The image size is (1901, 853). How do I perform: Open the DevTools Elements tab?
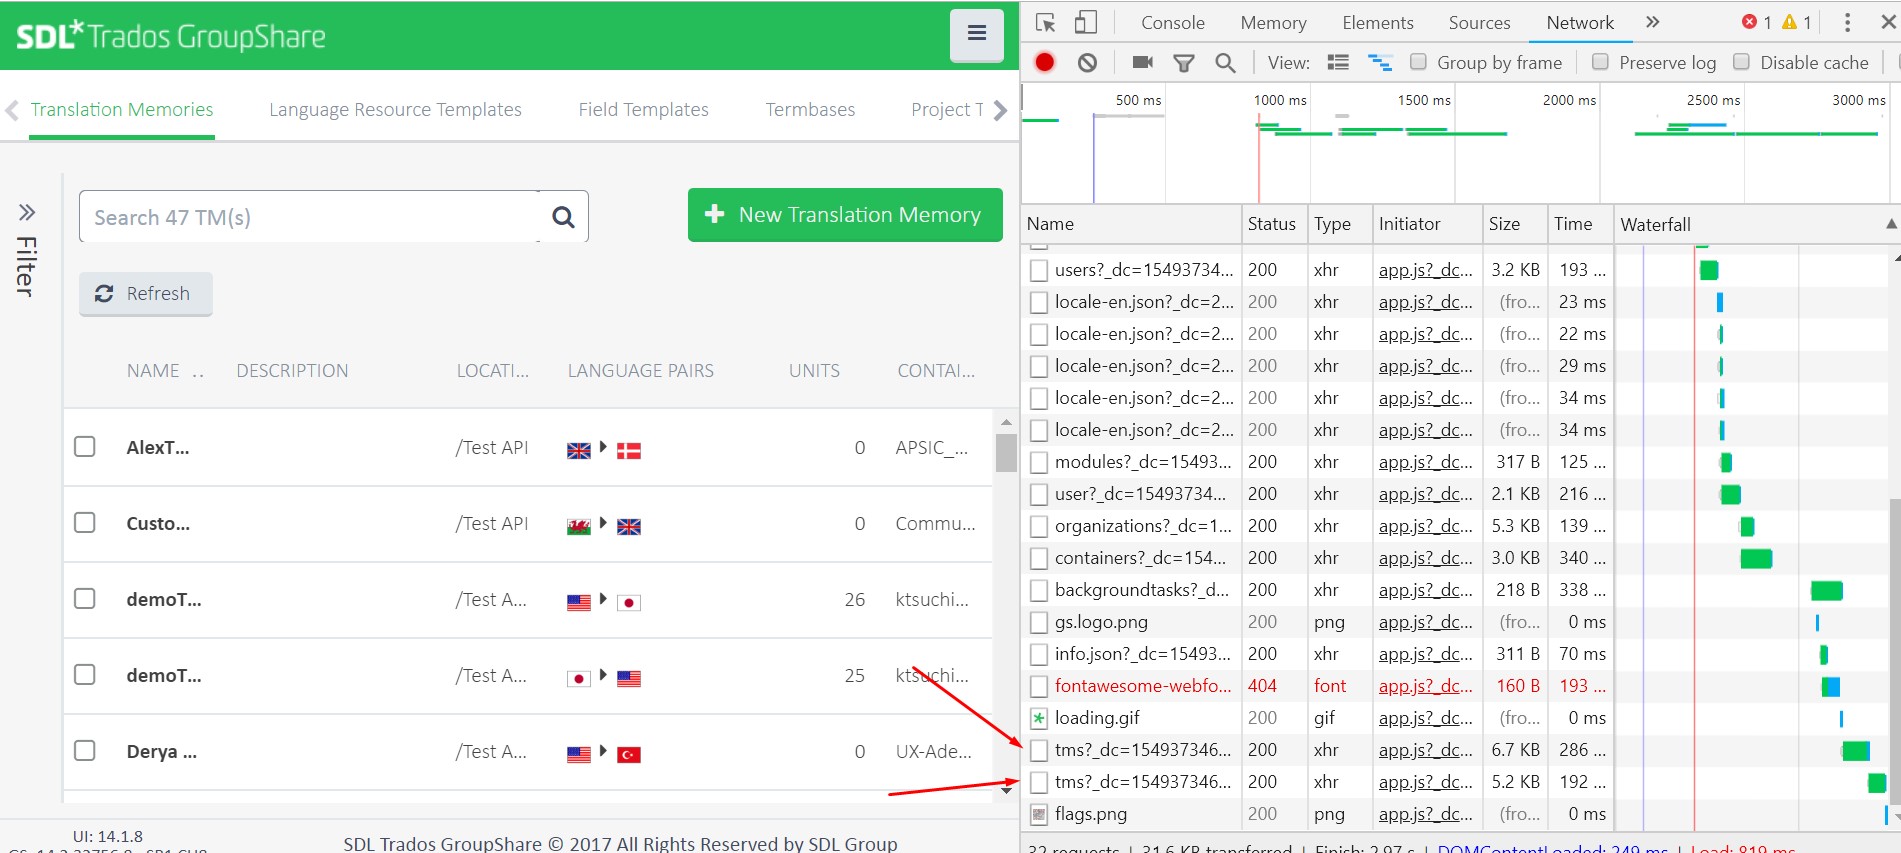(1378, 22)
